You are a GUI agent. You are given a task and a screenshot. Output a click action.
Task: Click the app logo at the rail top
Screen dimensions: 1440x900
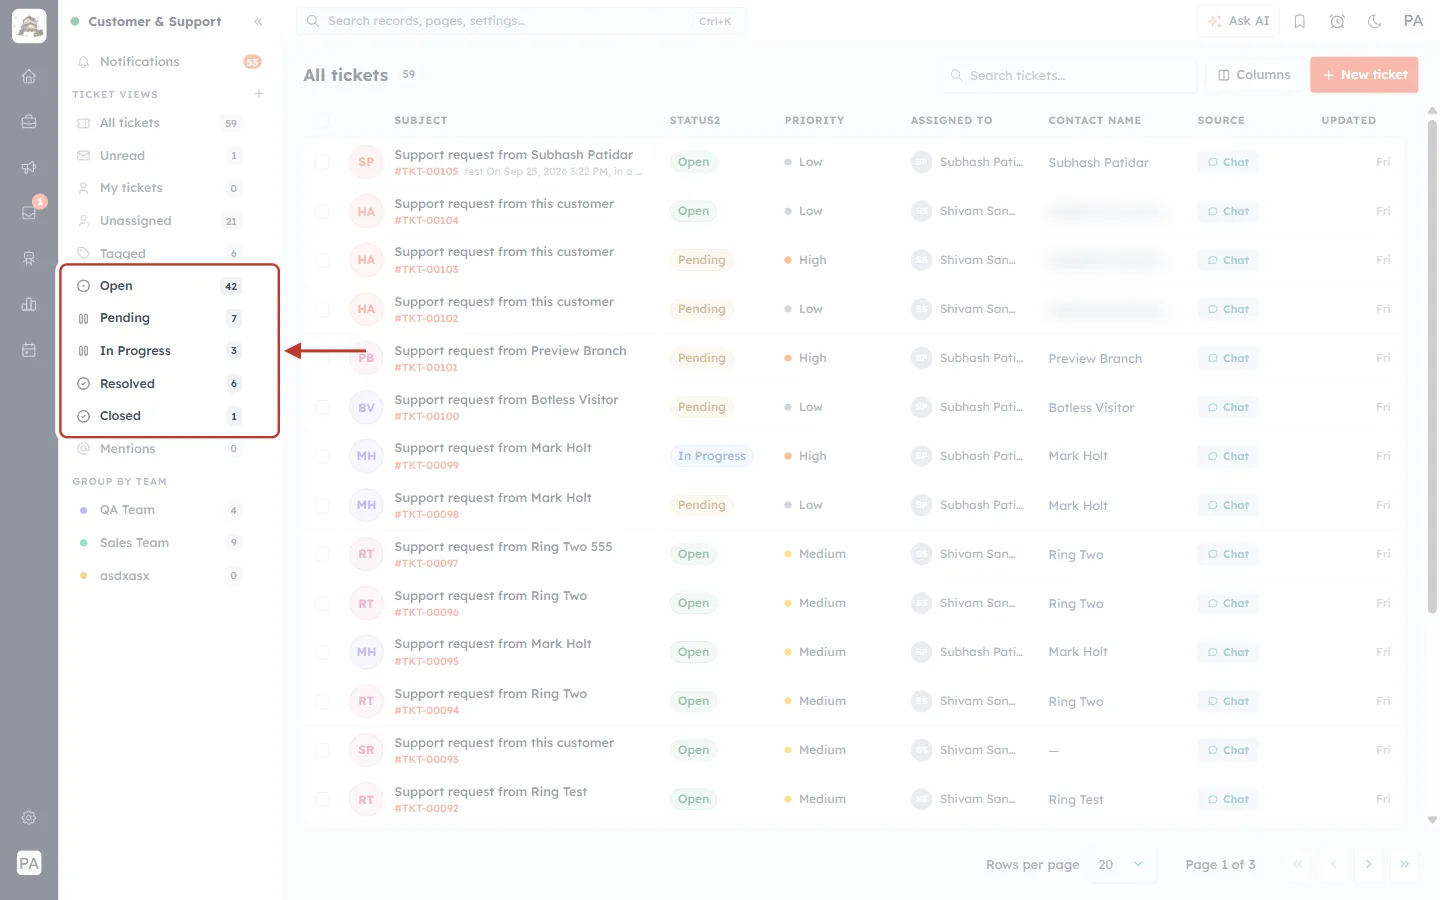[29, 27]
